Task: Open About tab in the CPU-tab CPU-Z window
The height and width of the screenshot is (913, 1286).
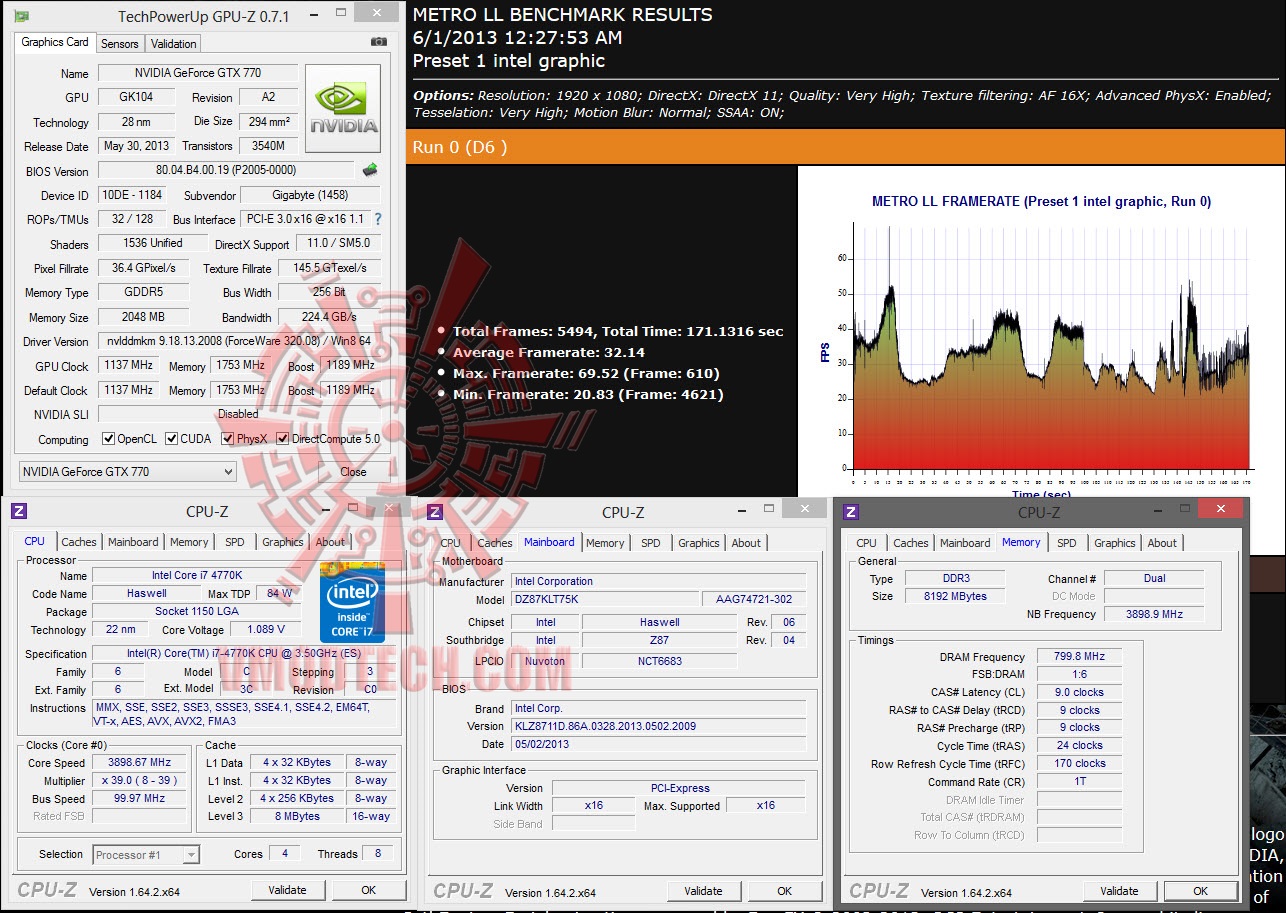Action: point(330,542)
